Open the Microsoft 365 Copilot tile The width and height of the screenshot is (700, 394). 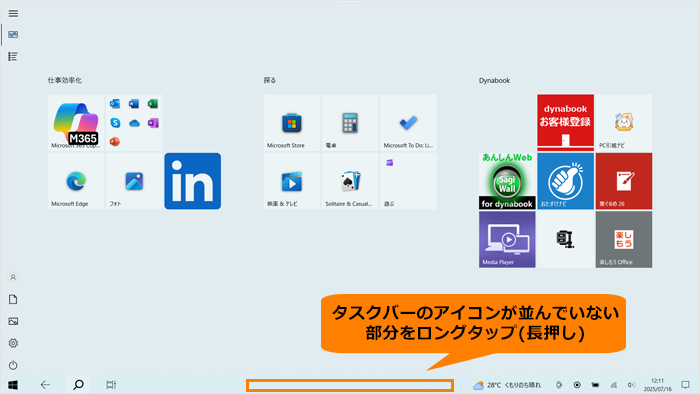pyautogui.click(x=76, y=123)
